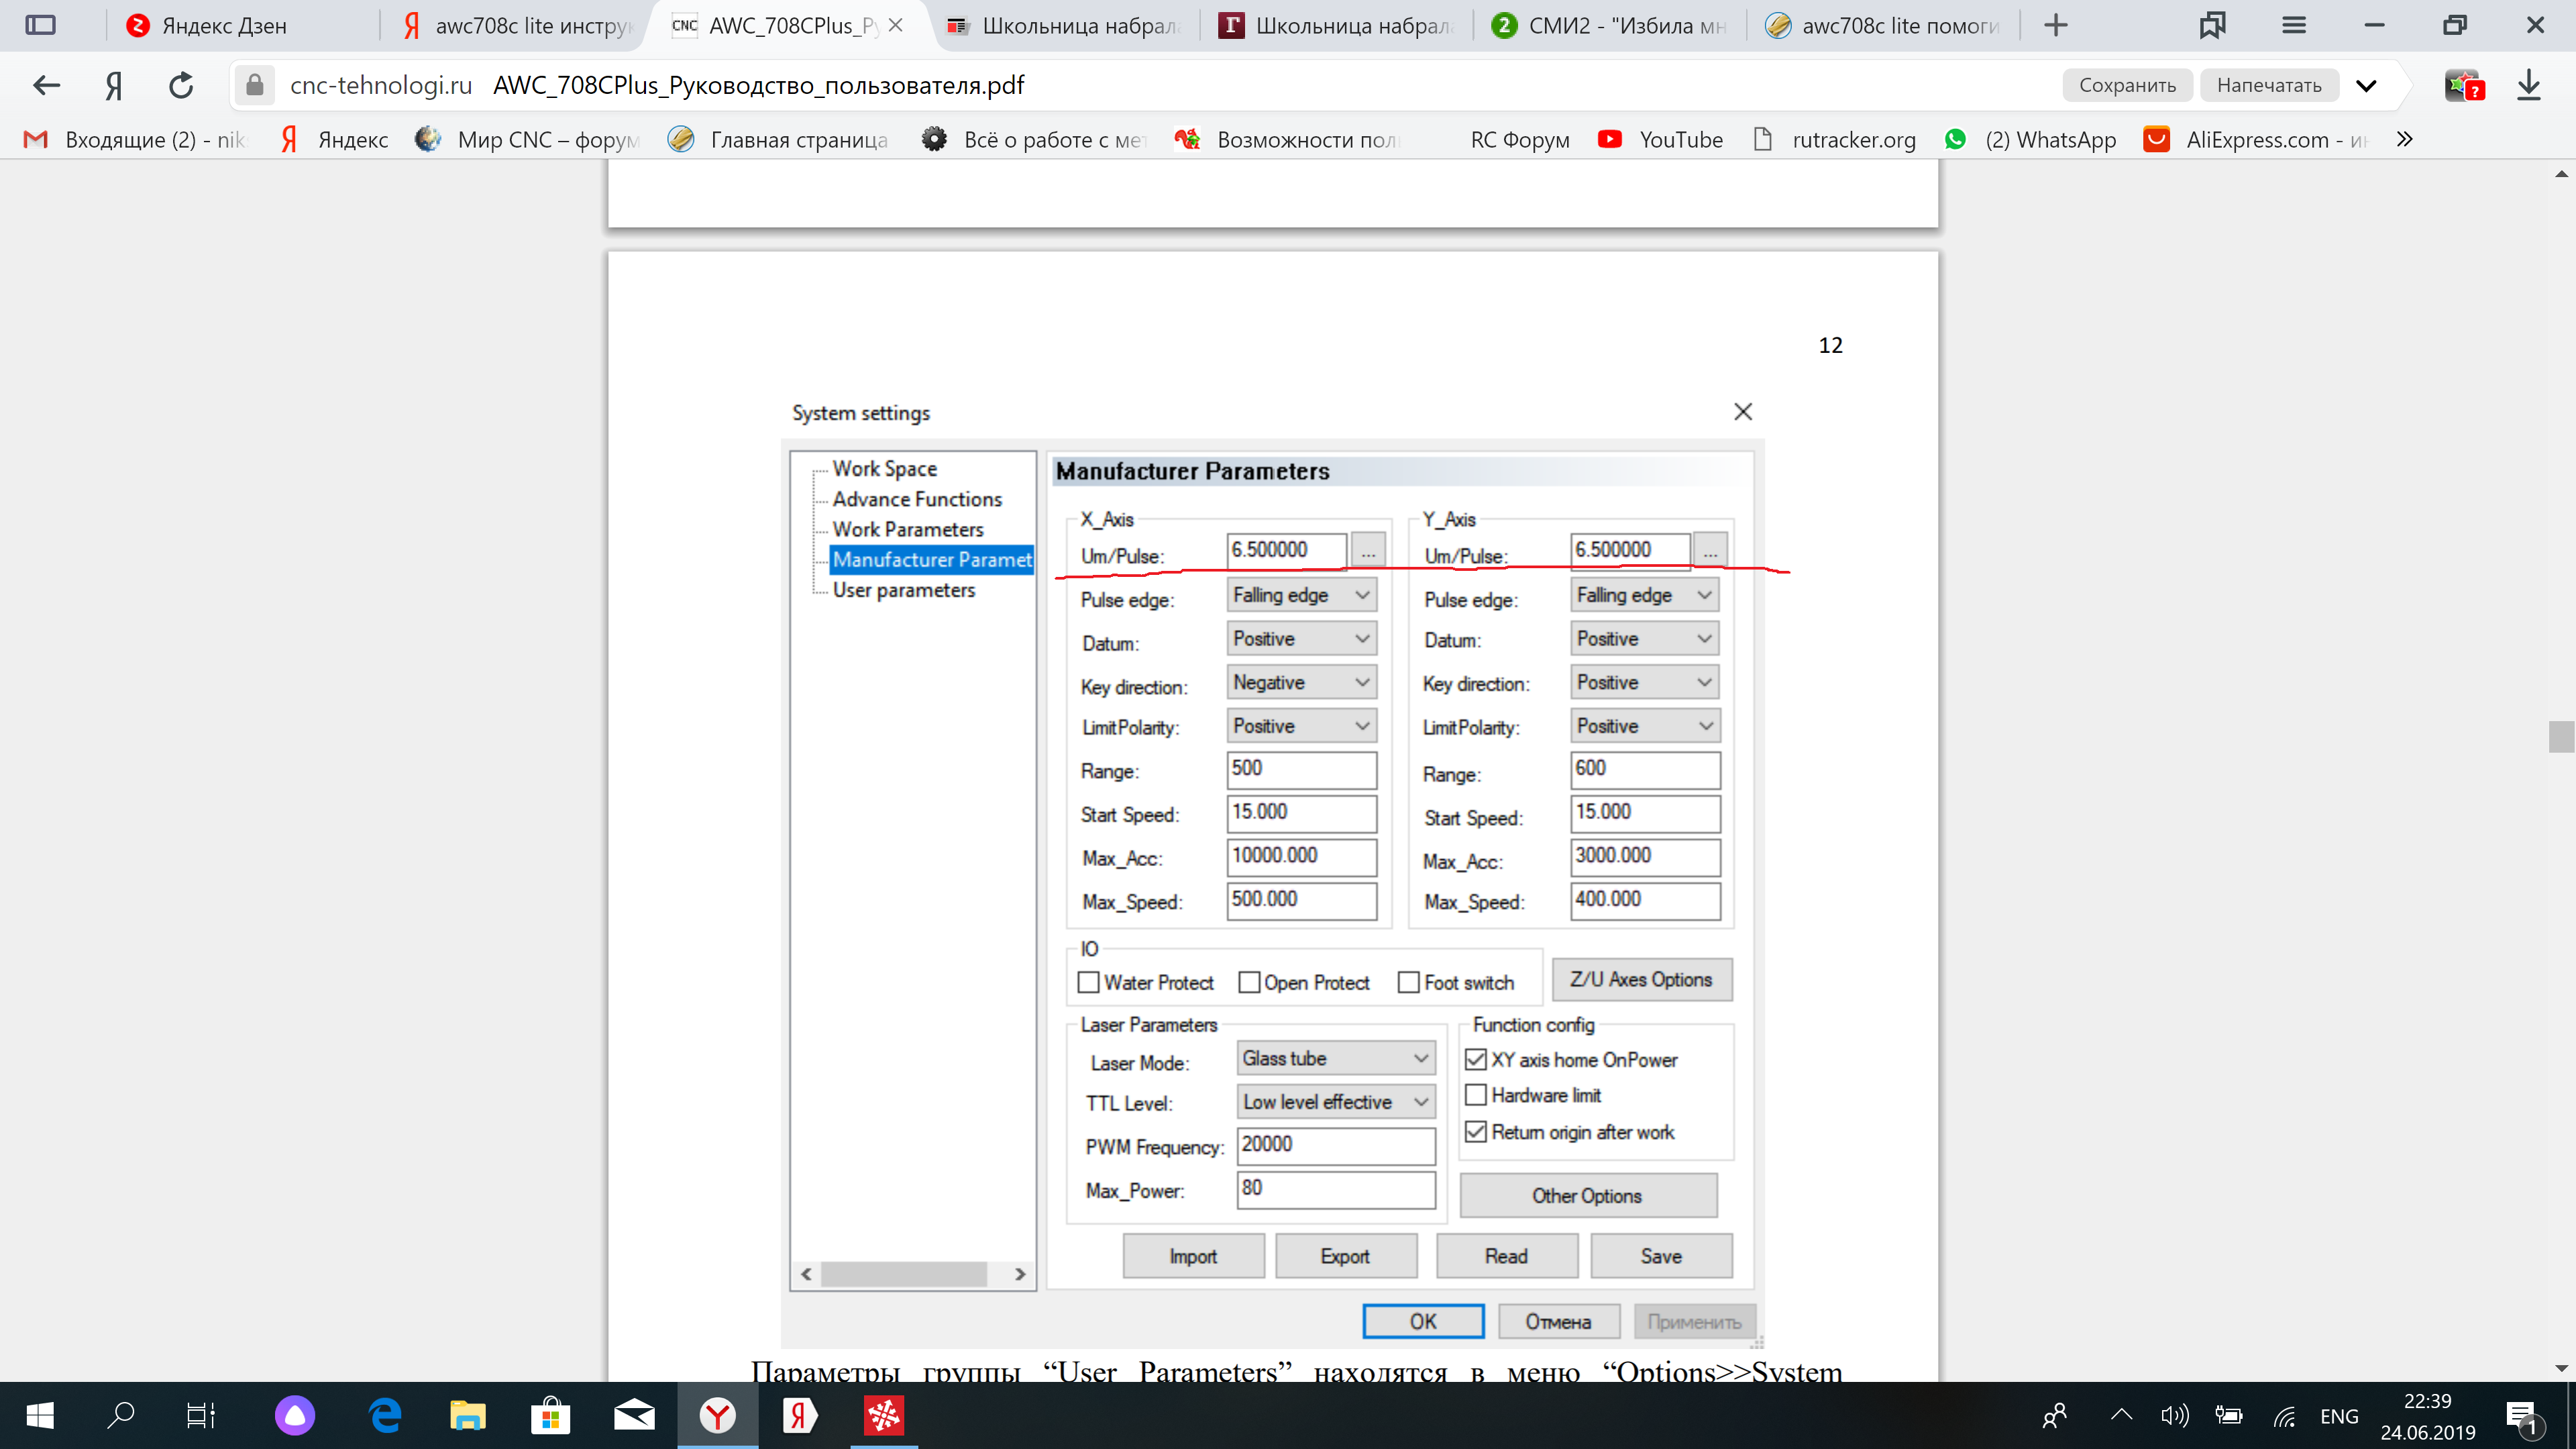Open the Laser Mode Glass tube dropdown
Screen dimensions: 2576x1449
point(1335,1058)
